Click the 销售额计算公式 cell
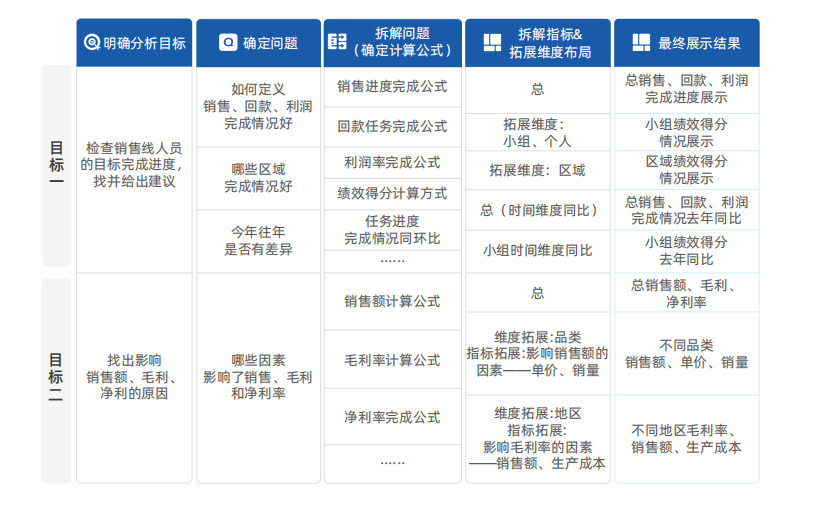This screenshot has width=813, height=508. pyautogui.click(x=393, y=302)
